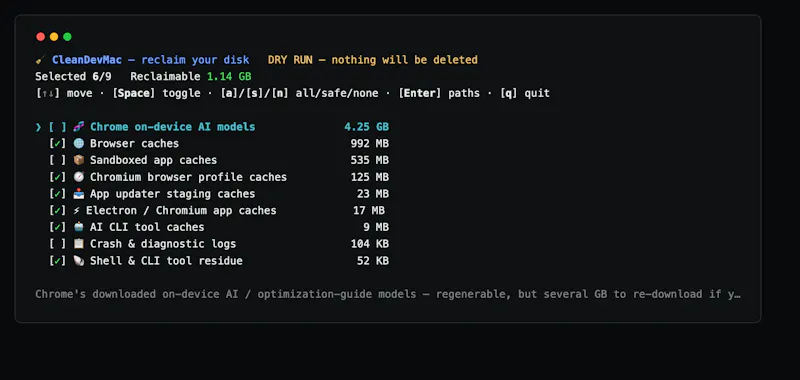This screenshot has height=380, width=800.
Task: Check Crash & diagnostic logs checkbox
Action: click(x=58, y=244)
